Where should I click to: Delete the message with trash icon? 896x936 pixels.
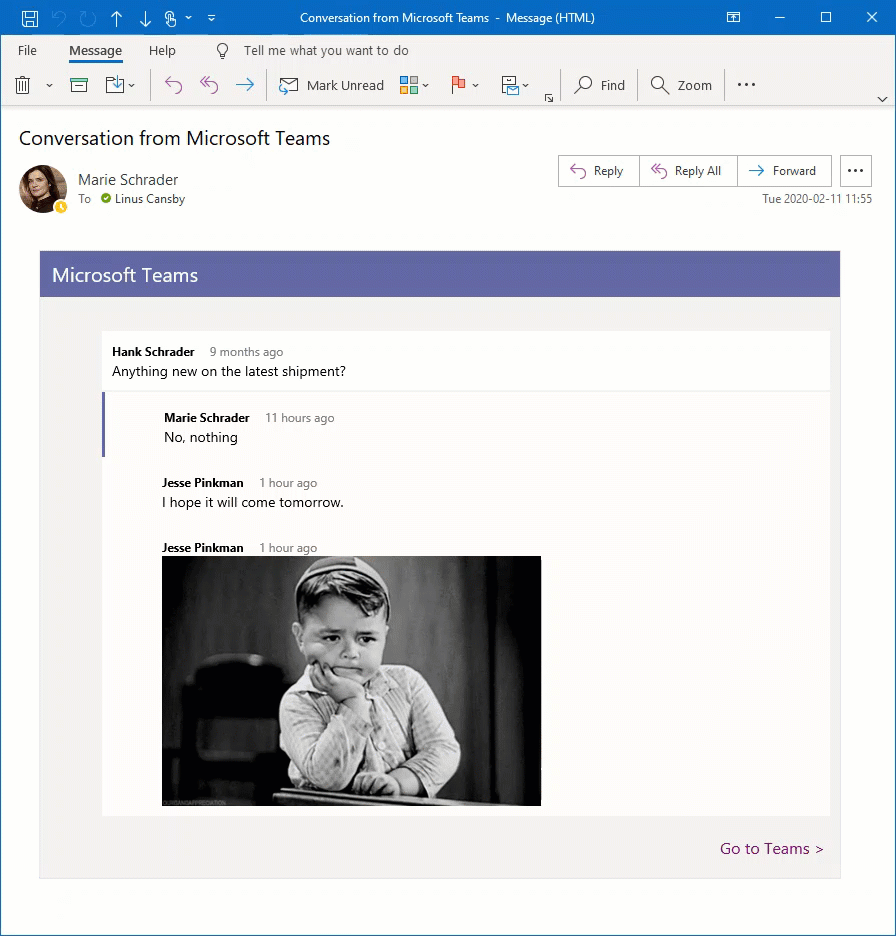point(23,85)
